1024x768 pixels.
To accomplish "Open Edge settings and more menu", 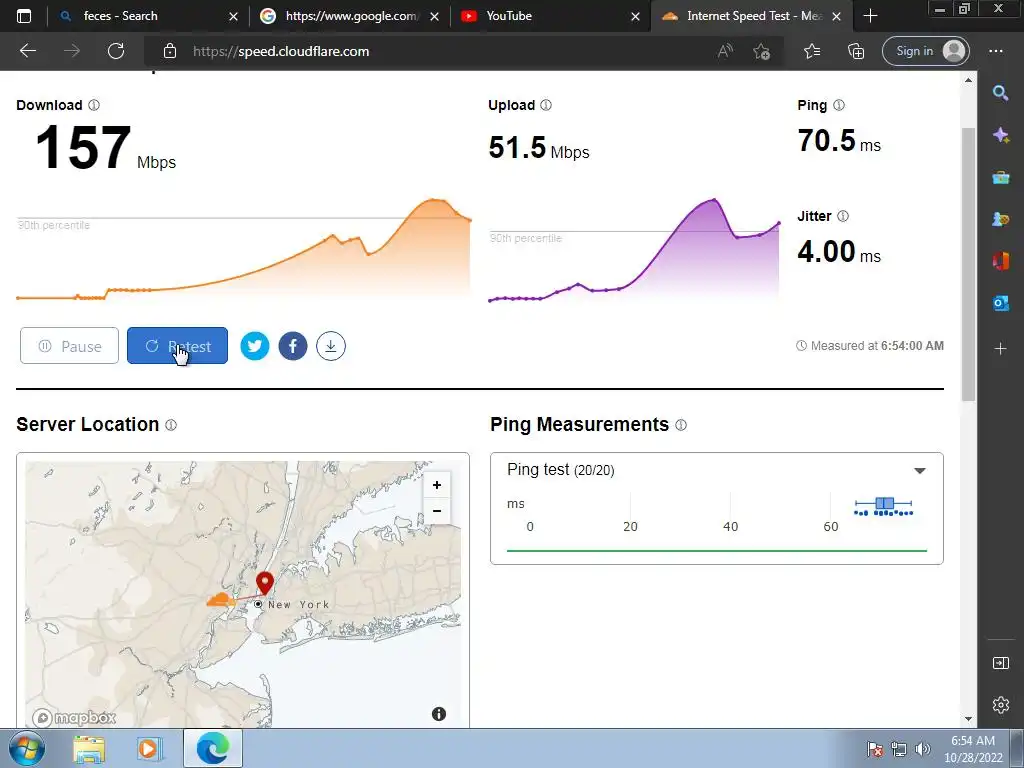I will [x=995, y=51].
